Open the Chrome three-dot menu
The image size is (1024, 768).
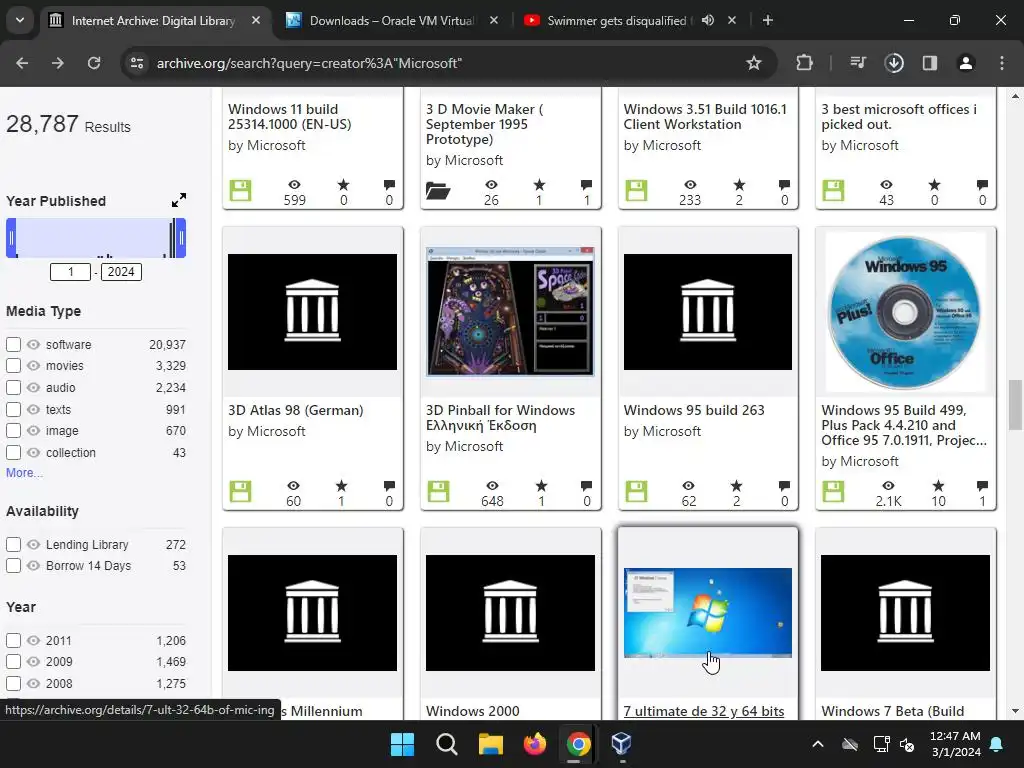coord(1002,63)
